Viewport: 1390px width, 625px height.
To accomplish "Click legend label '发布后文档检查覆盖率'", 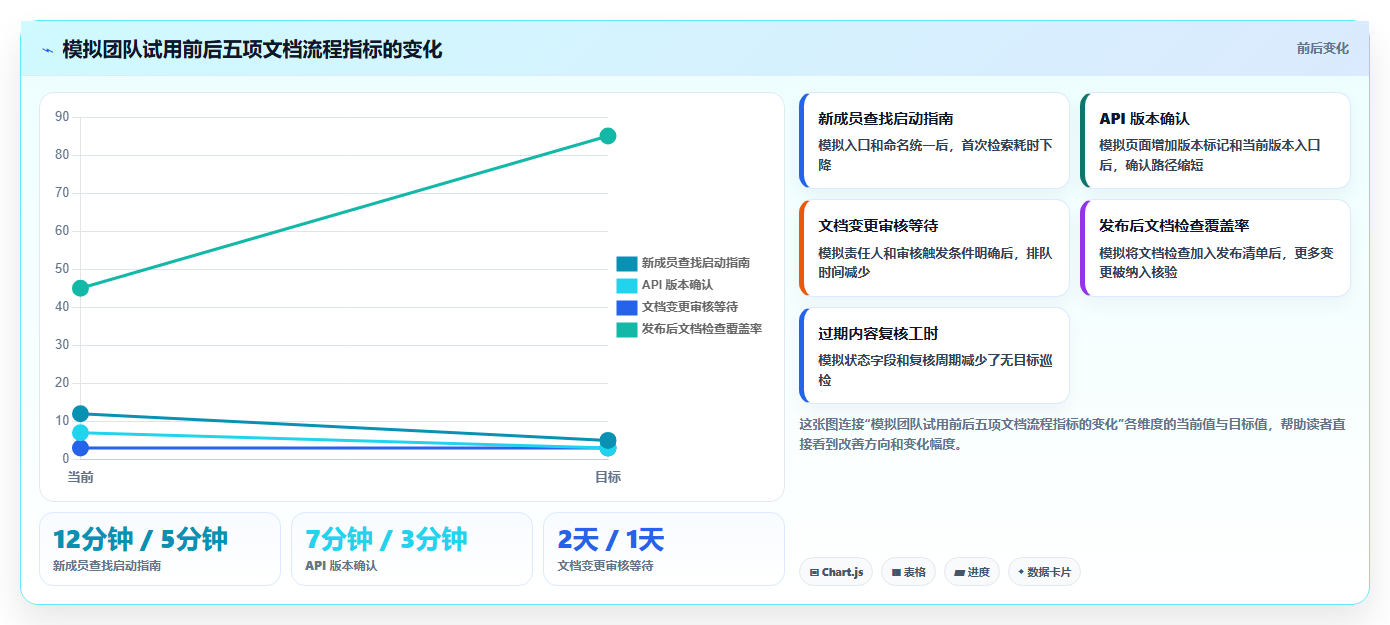I will [702, 329].
